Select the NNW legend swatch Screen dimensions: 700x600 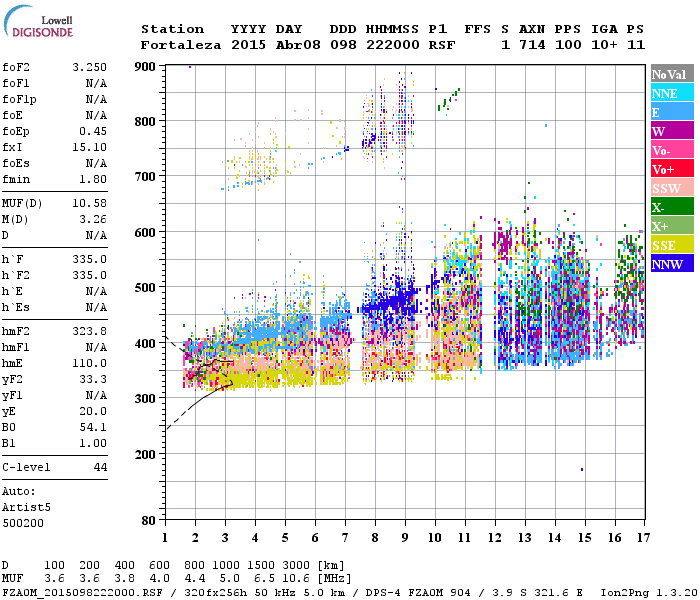[672, 264]
